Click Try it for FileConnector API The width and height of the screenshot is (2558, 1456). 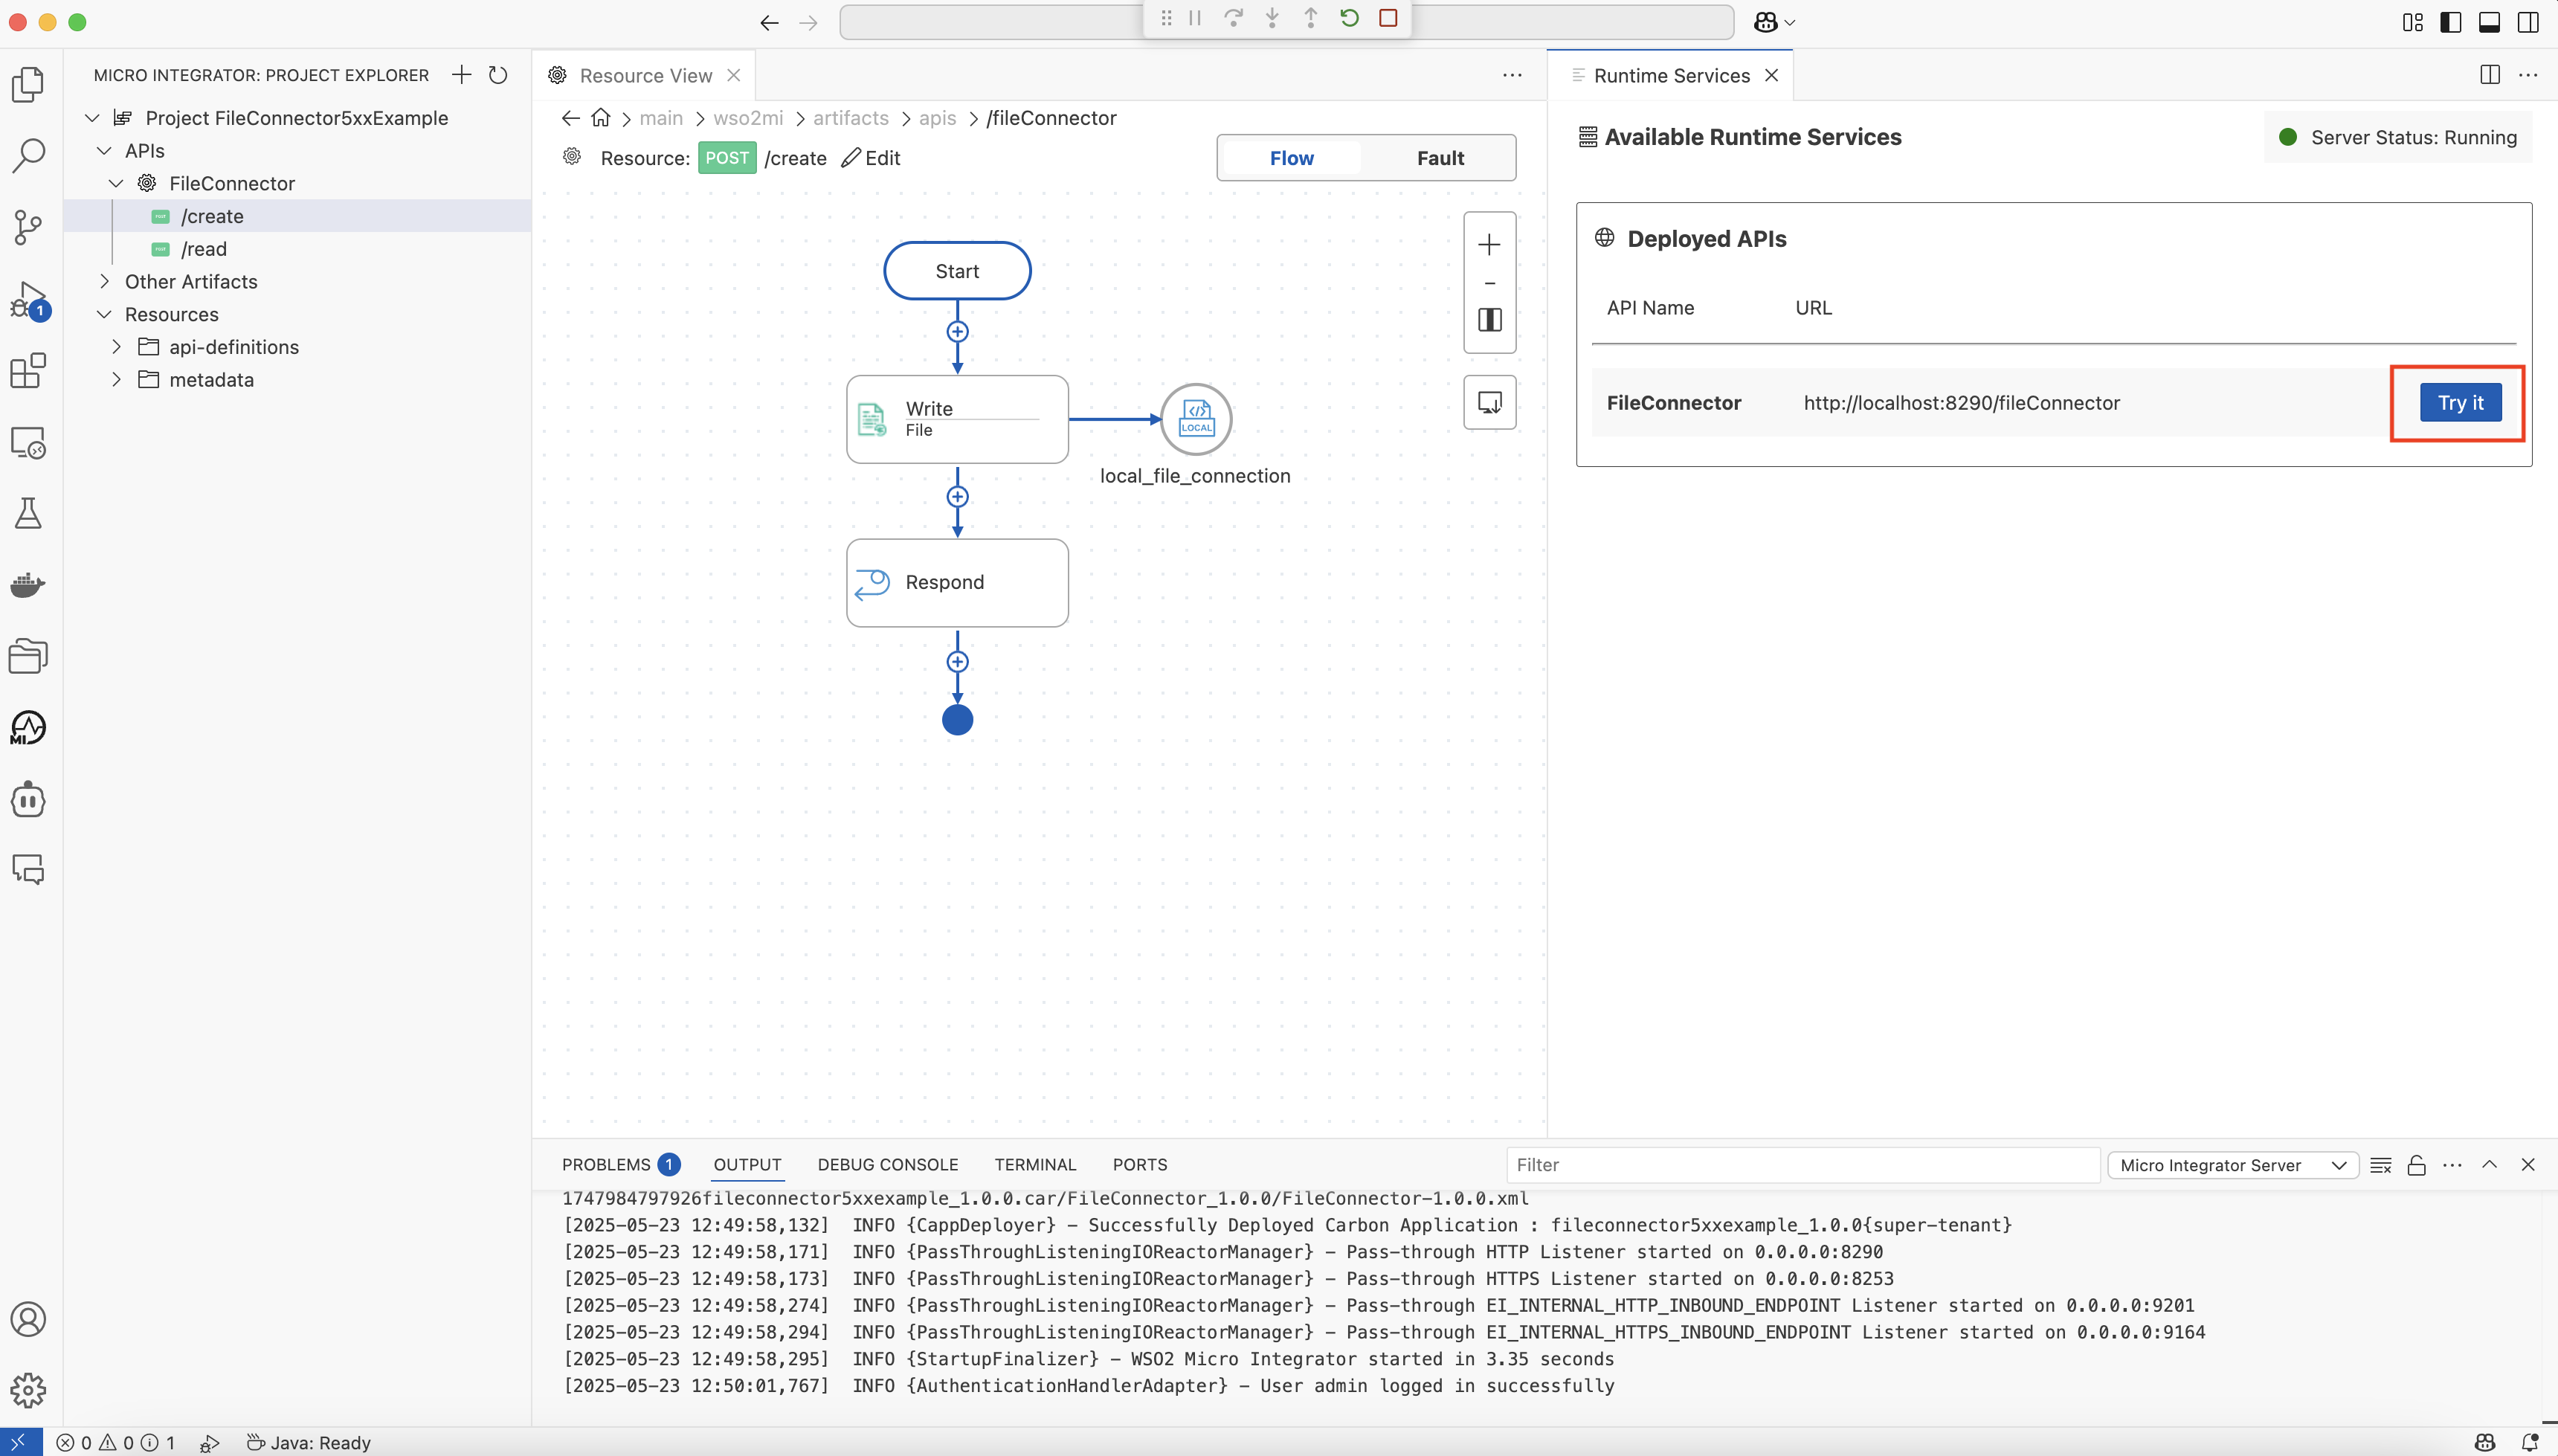point(2460,403)
